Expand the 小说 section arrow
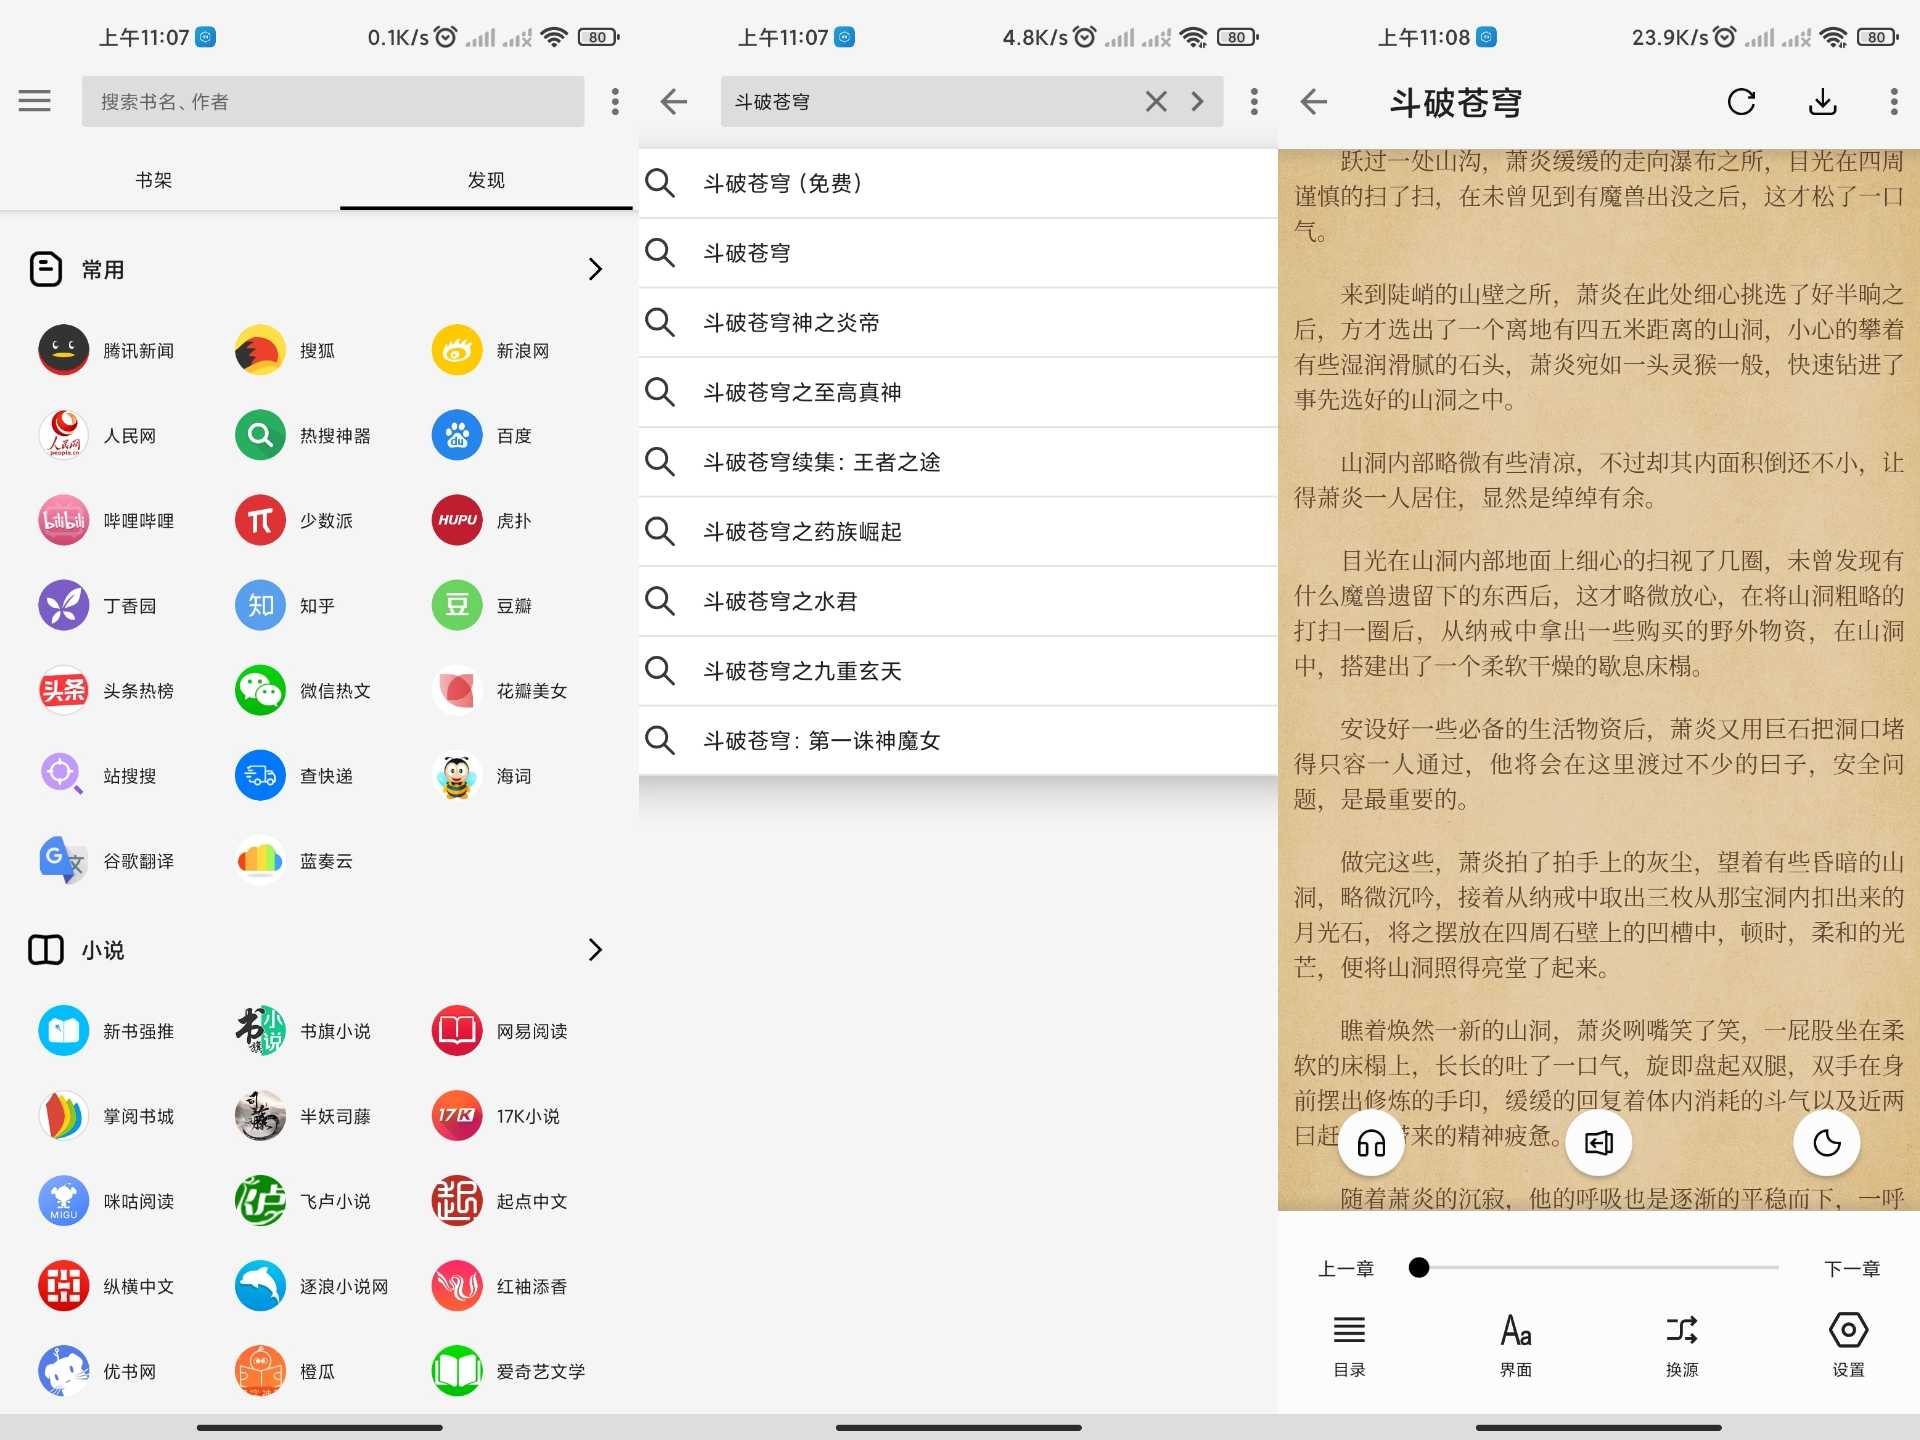Screen dimensions: 1920x1440 (595, 949)
